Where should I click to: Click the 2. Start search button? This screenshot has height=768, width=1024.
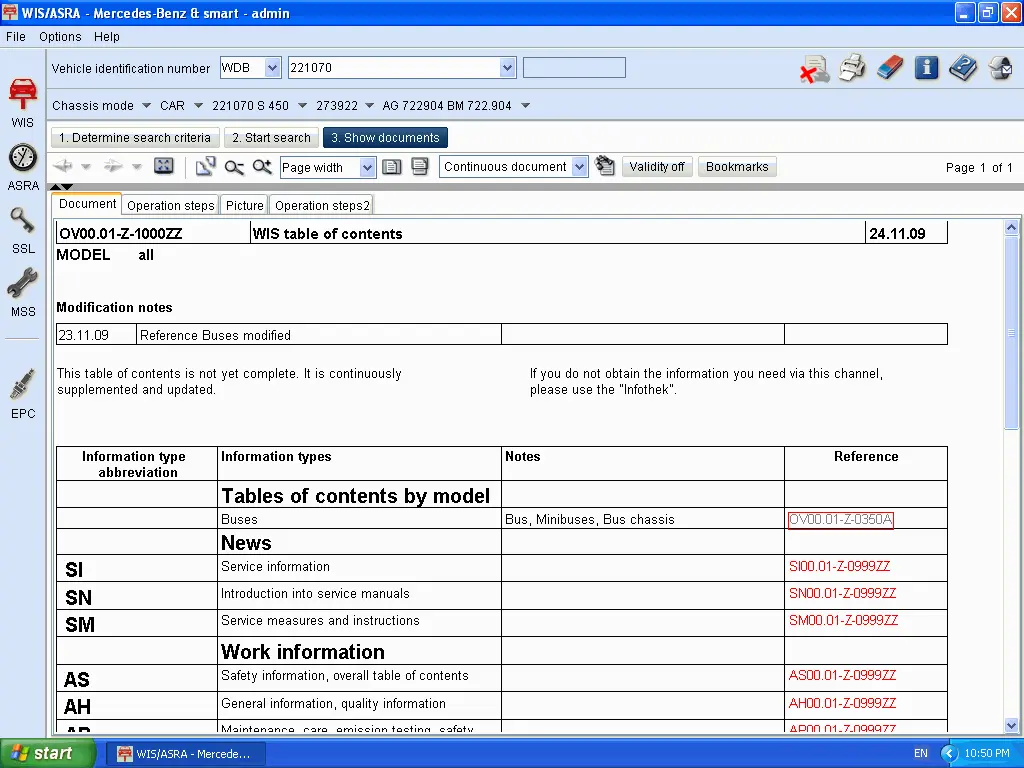tap(271, 138)
